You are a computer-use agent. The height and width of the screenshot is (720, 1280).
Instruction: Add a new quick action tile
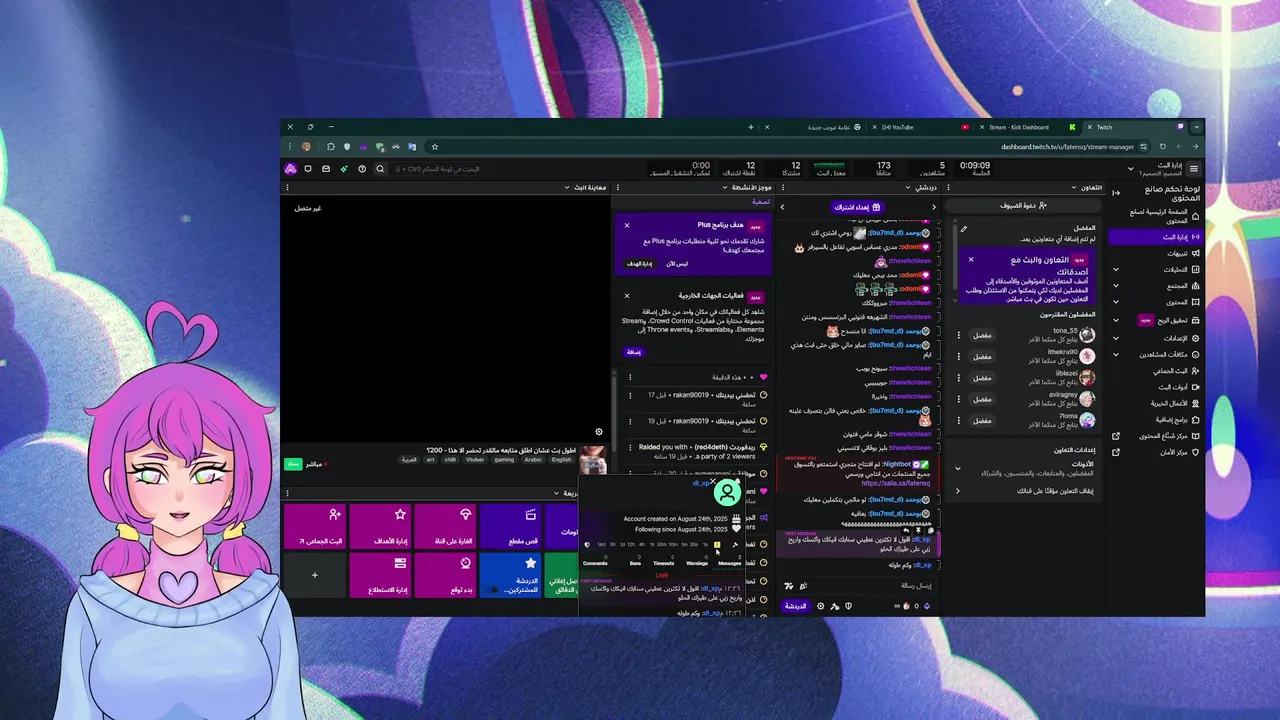pyautogui.click(x=314, y=575)
